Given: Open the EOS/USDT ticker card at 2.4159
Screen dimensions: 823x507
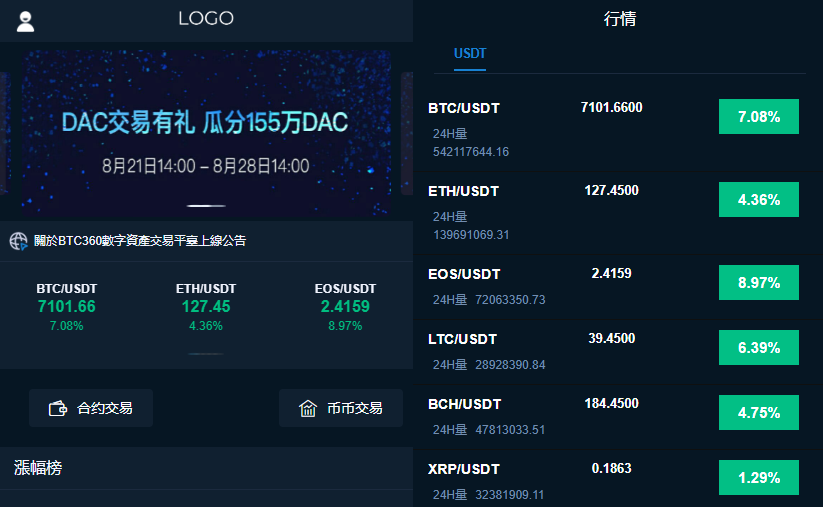Looking at the screenshot, I should point(345,307).
